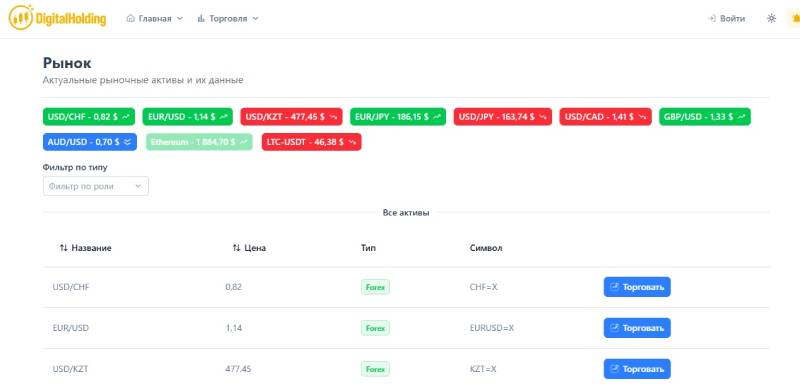Toggle the sun light theme icon
Viewport: 800px width, 389px height.
pyautogui.click(x=771, y=18)
